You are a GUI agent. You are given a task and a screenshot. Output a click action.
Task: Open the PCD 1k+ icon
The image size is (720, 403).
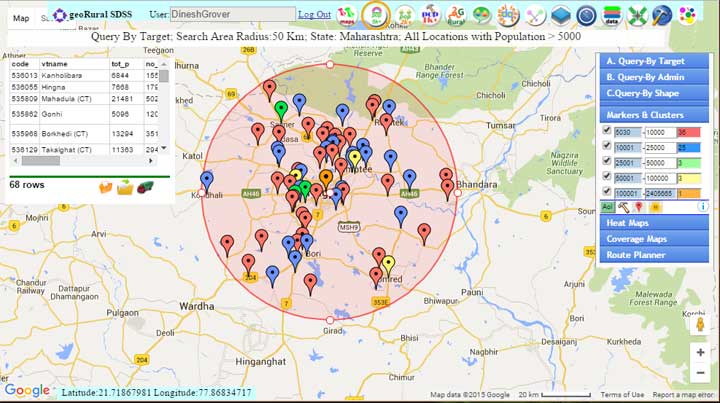pos(430,16)
